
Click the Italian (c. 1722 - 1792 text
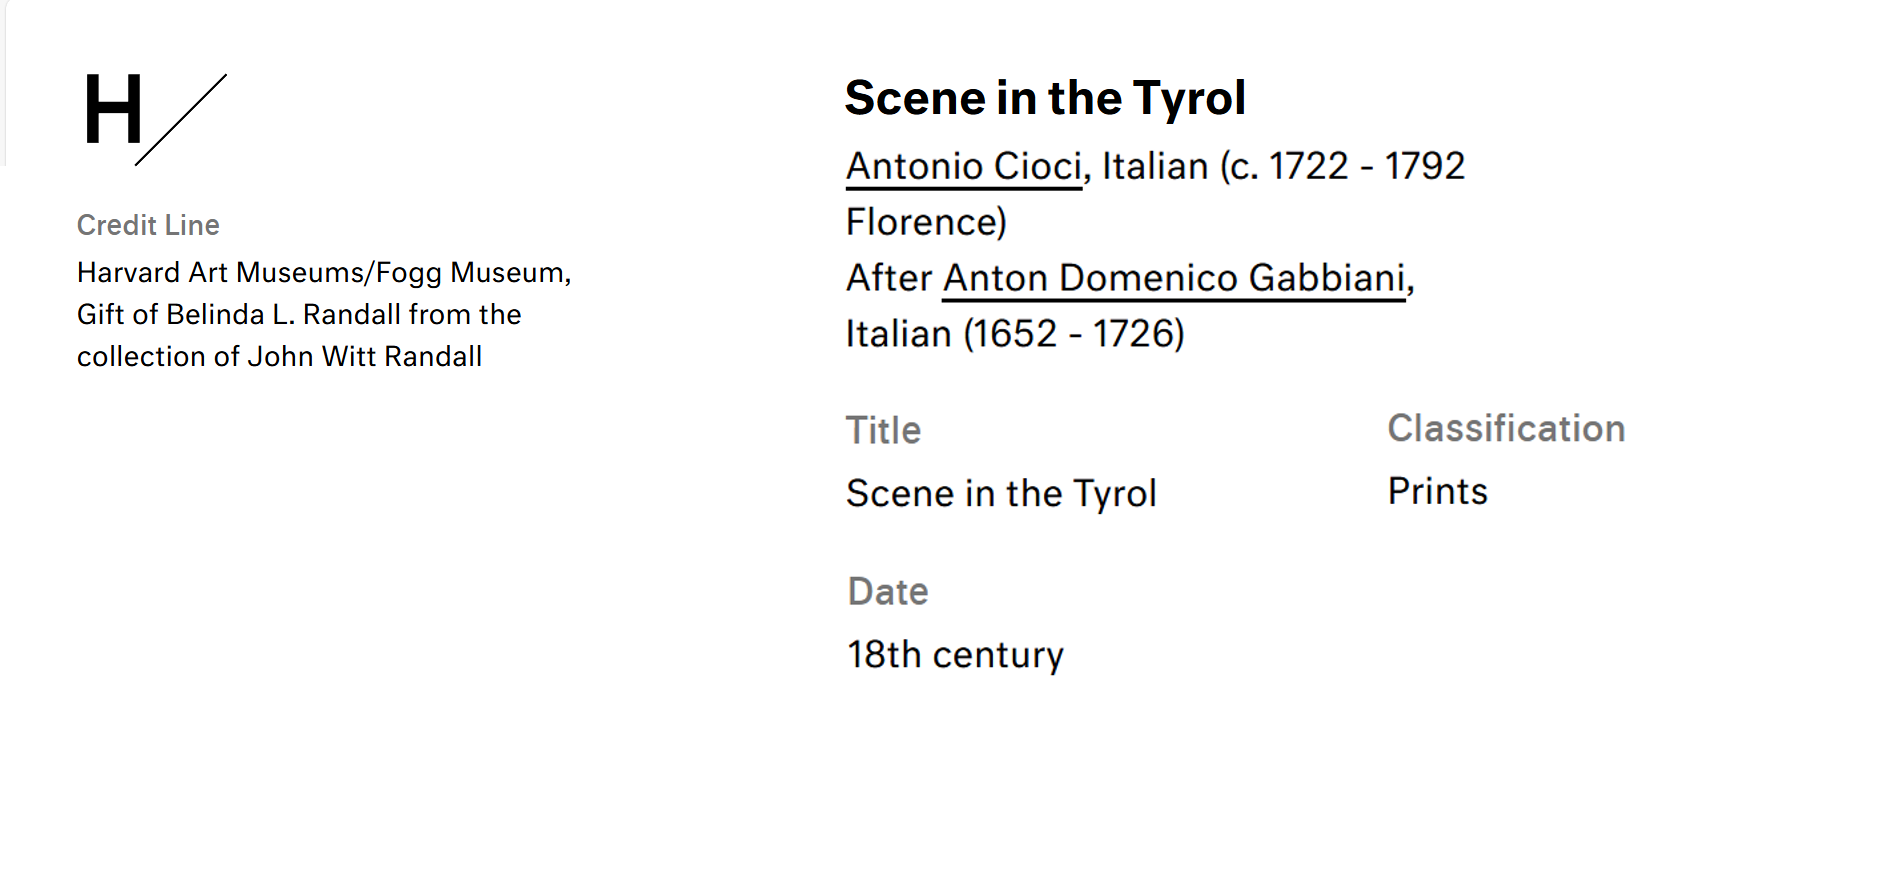[x=1283, y=166]
